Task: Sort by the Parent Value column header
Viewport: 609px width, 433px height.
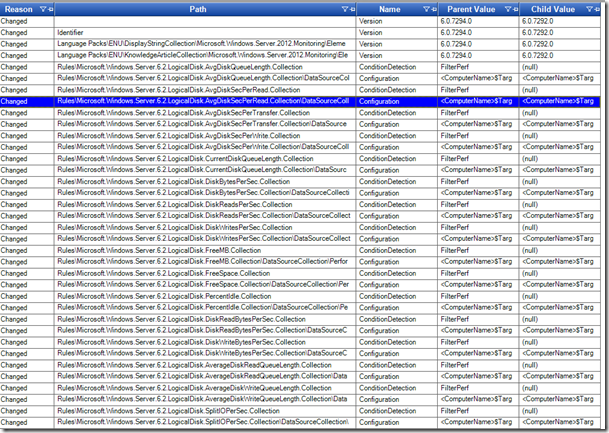Action: 471,9
